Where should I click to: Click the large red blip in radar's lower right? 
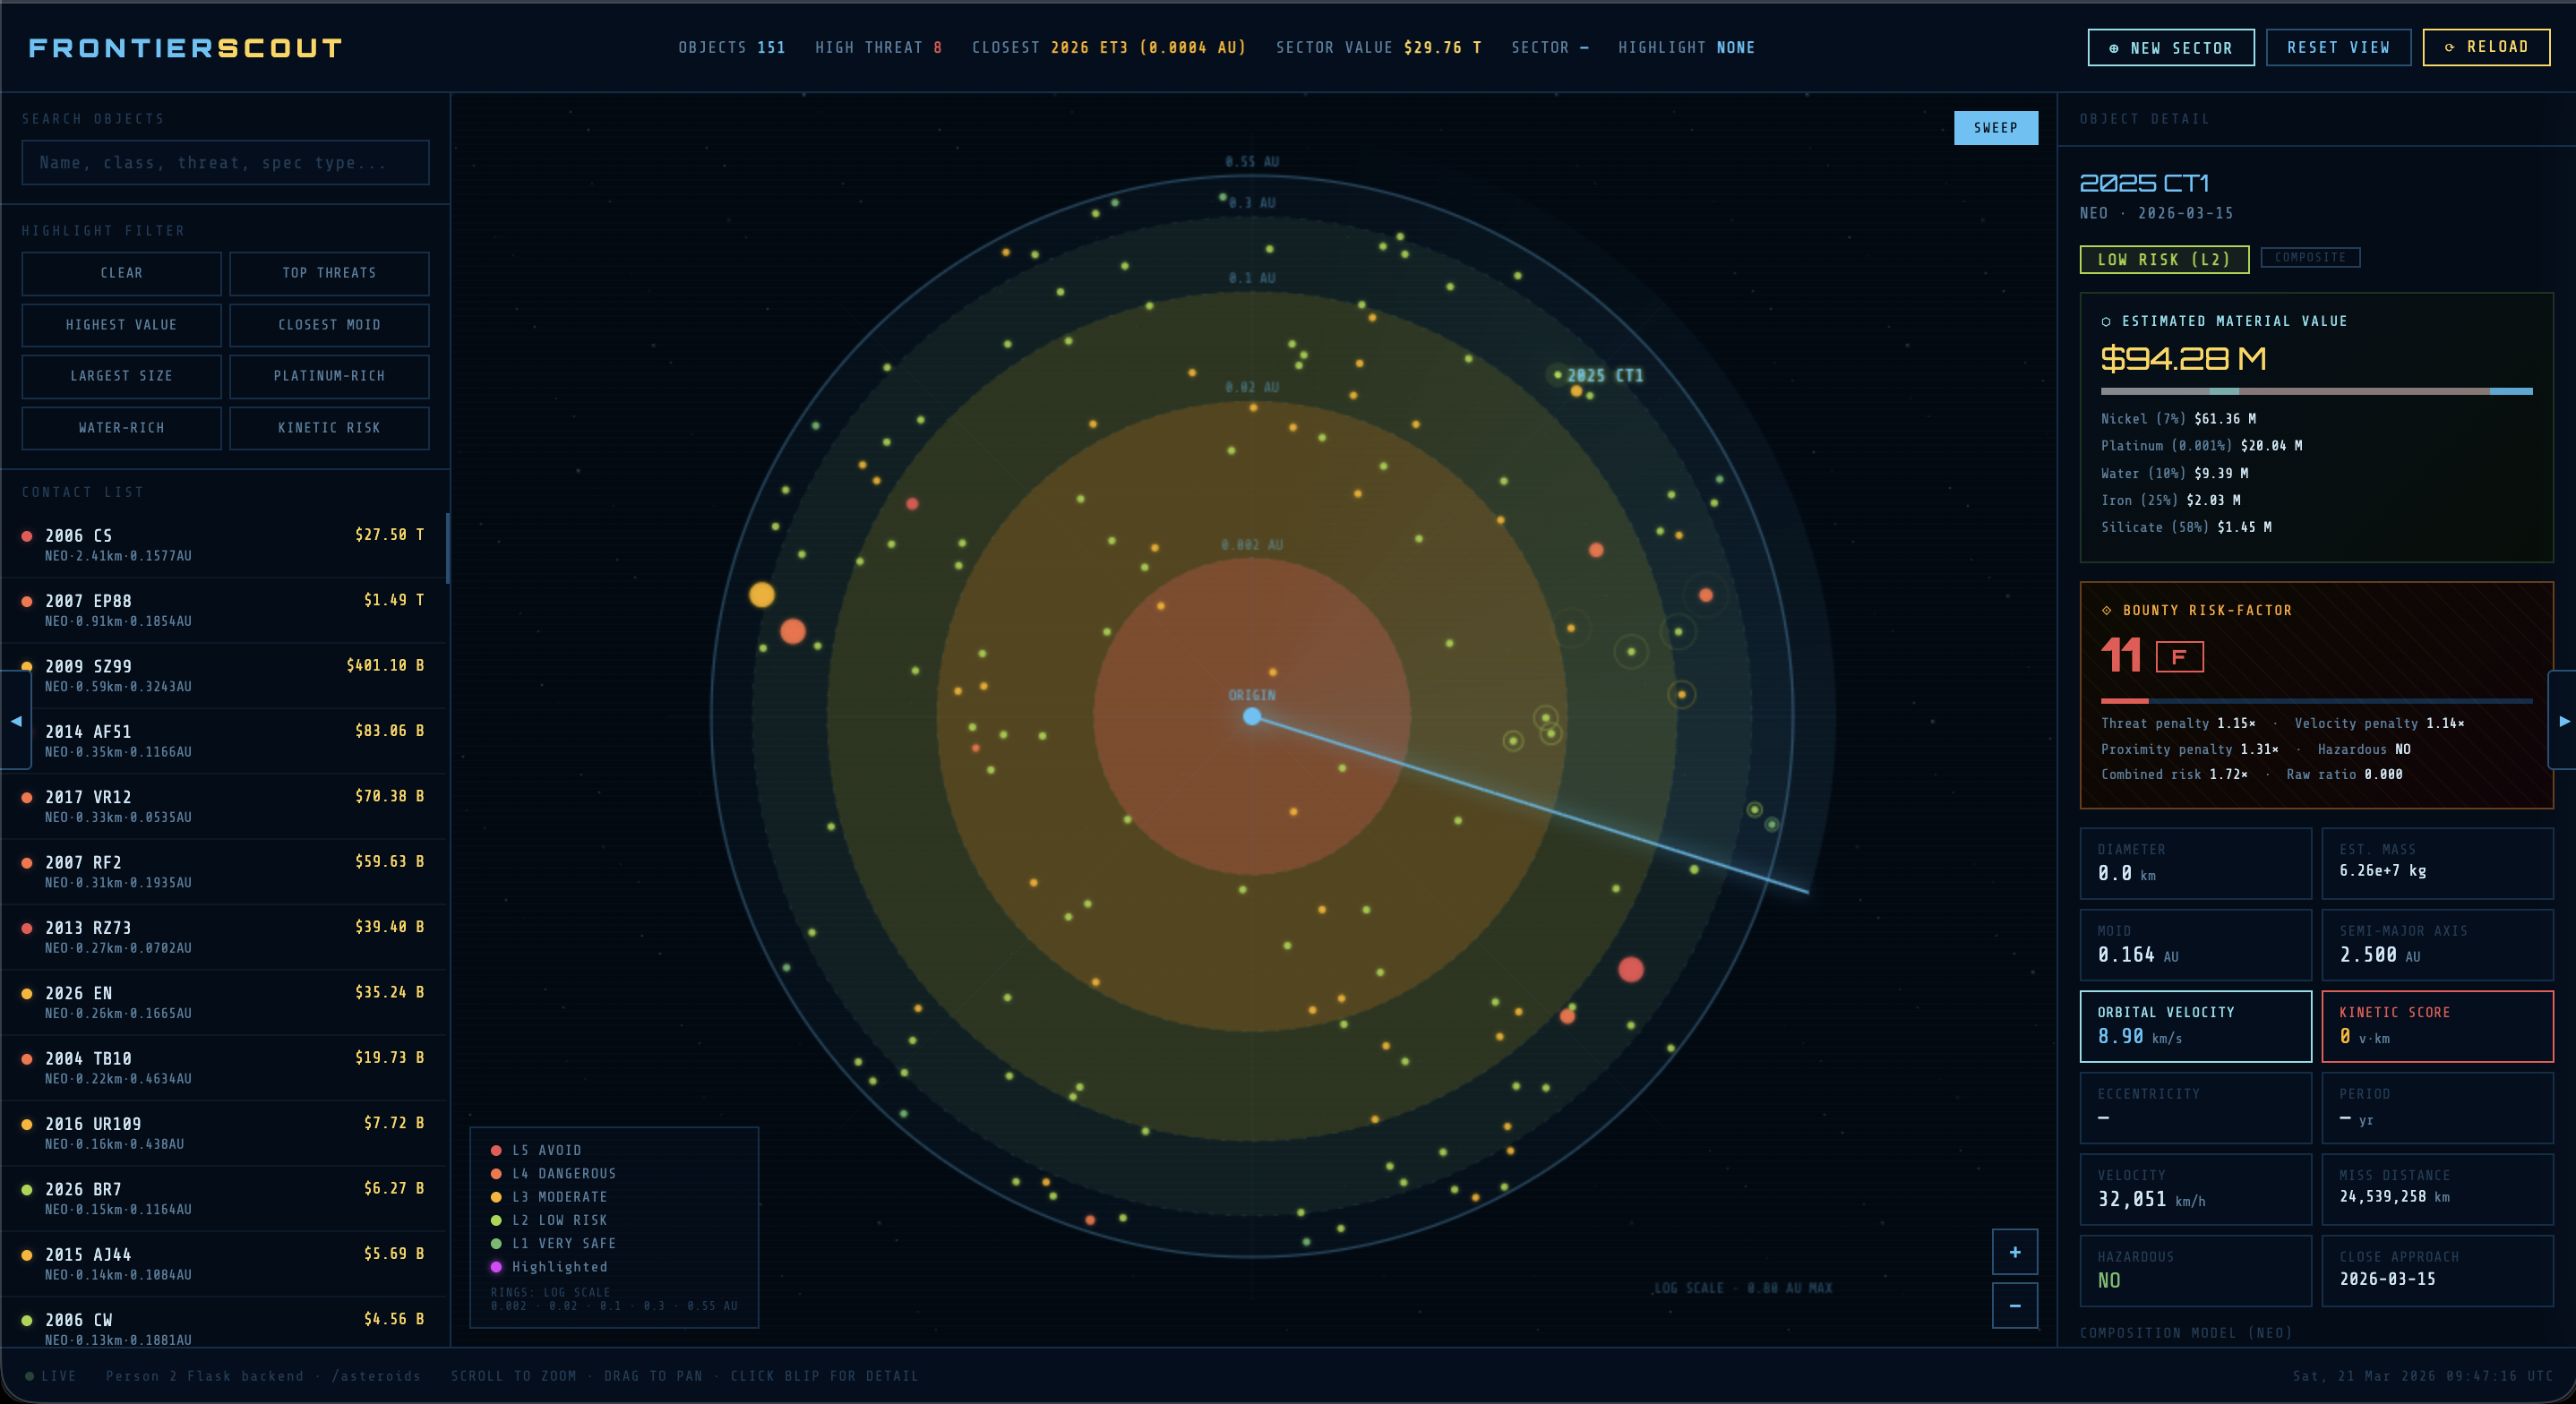[x=1630, y=969]
